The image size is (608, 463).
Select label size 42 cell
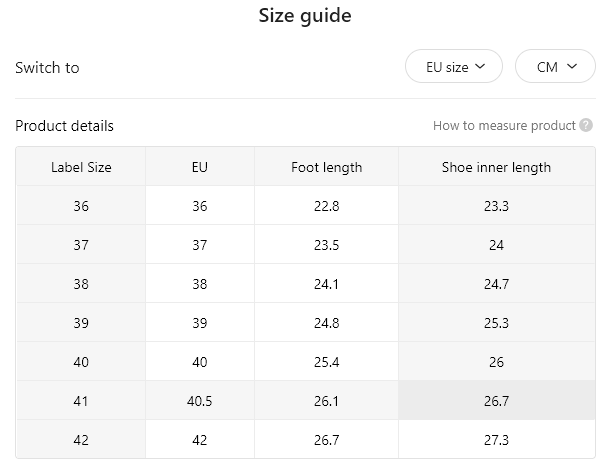81,439
